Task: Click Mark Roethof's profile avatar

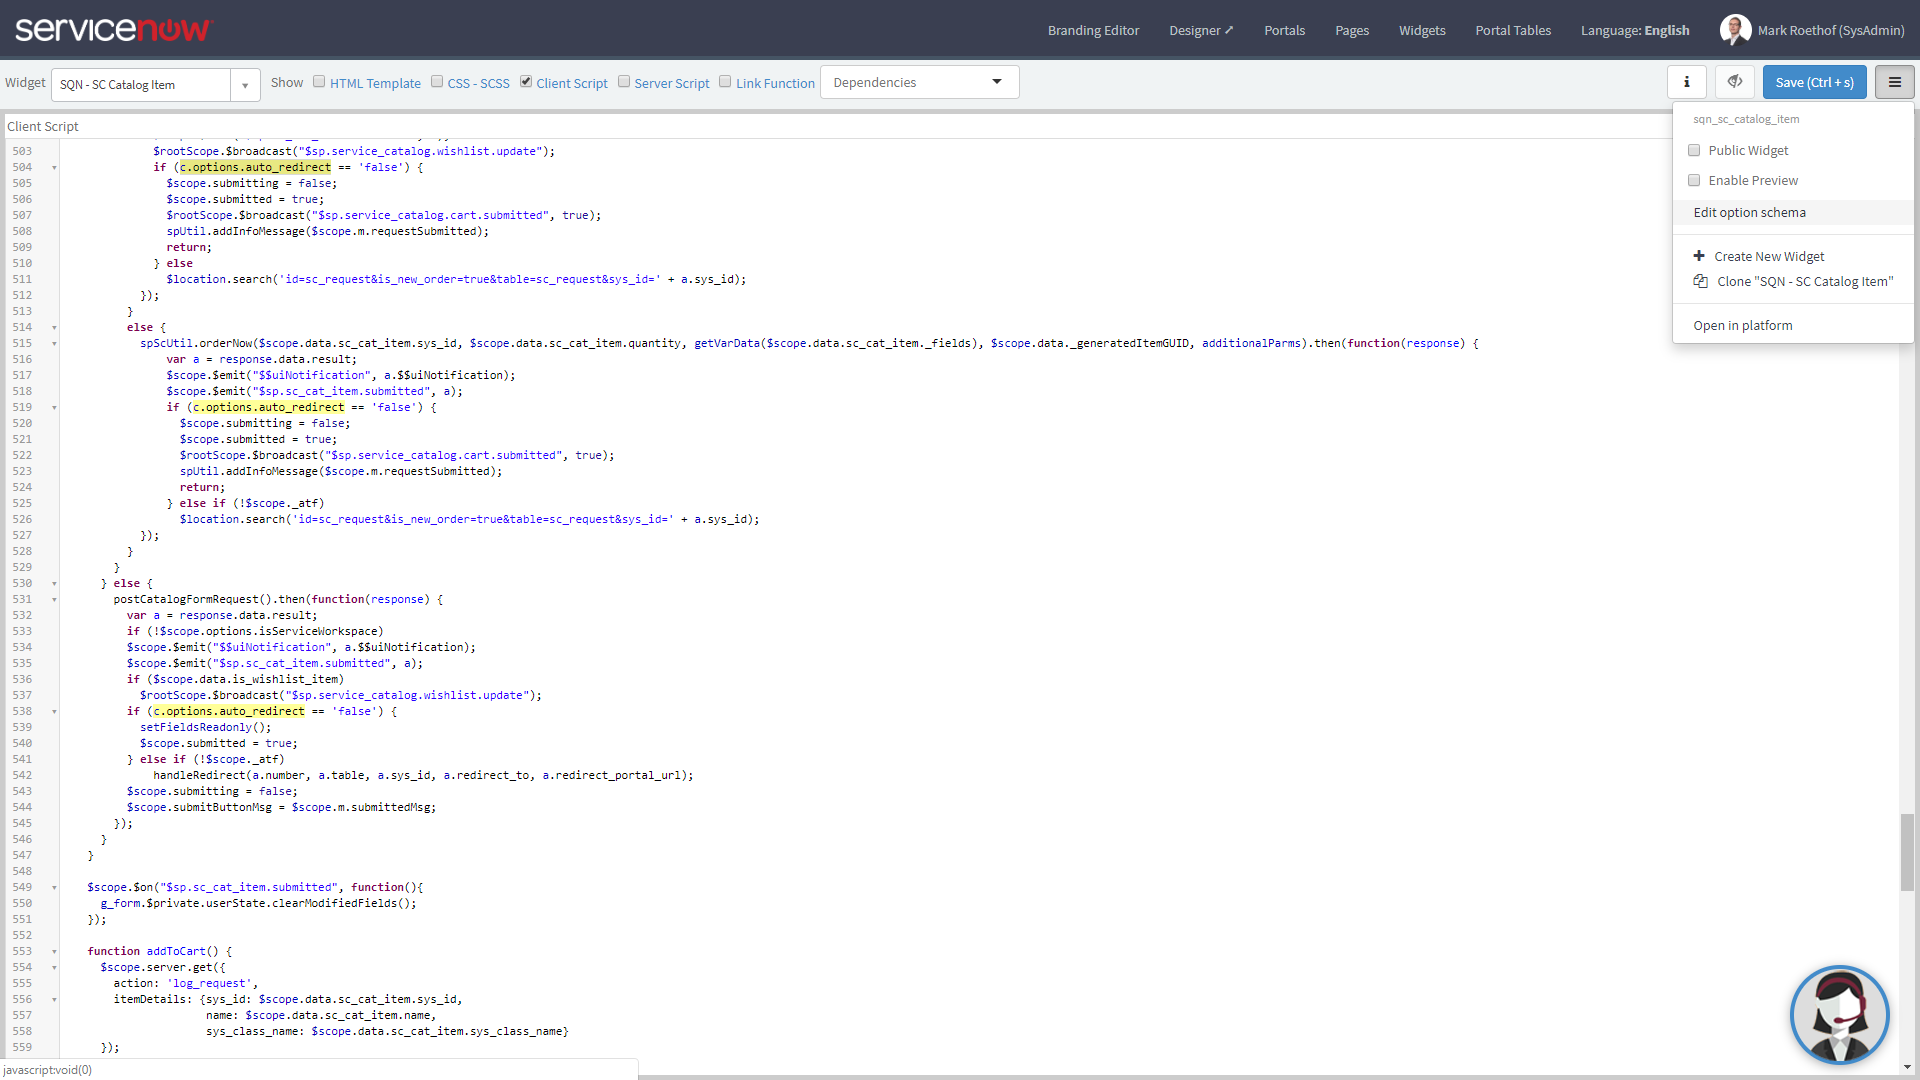Action: 1735,30
